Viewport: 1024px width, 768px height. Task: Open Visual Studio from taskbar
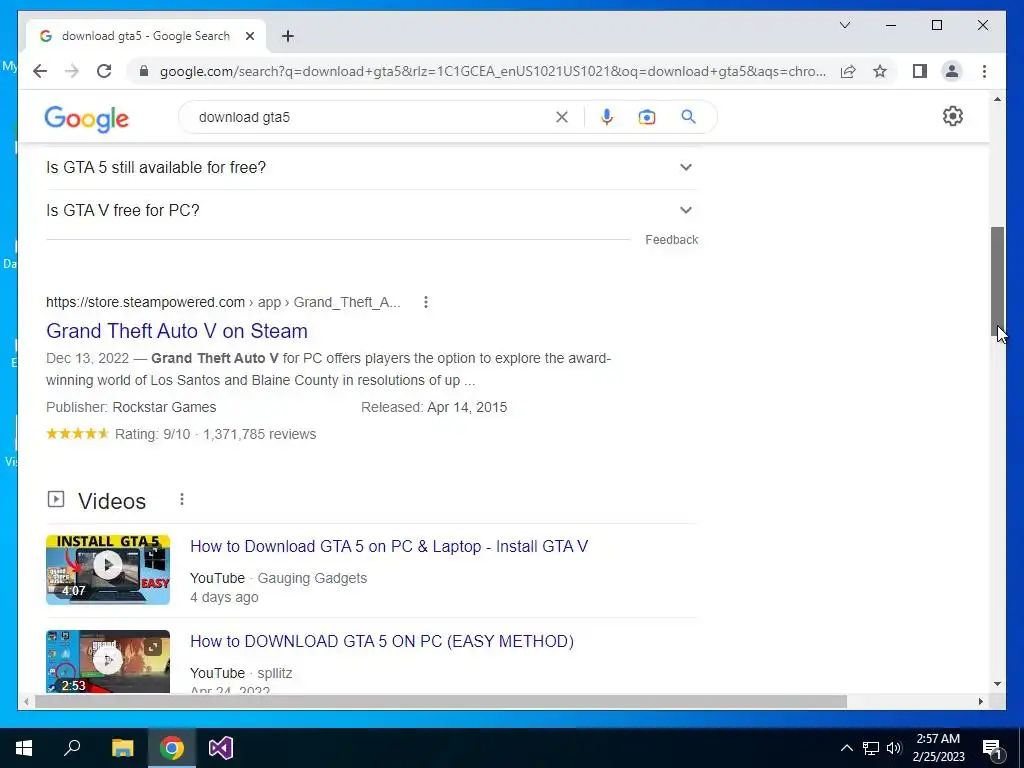(221, 748)
